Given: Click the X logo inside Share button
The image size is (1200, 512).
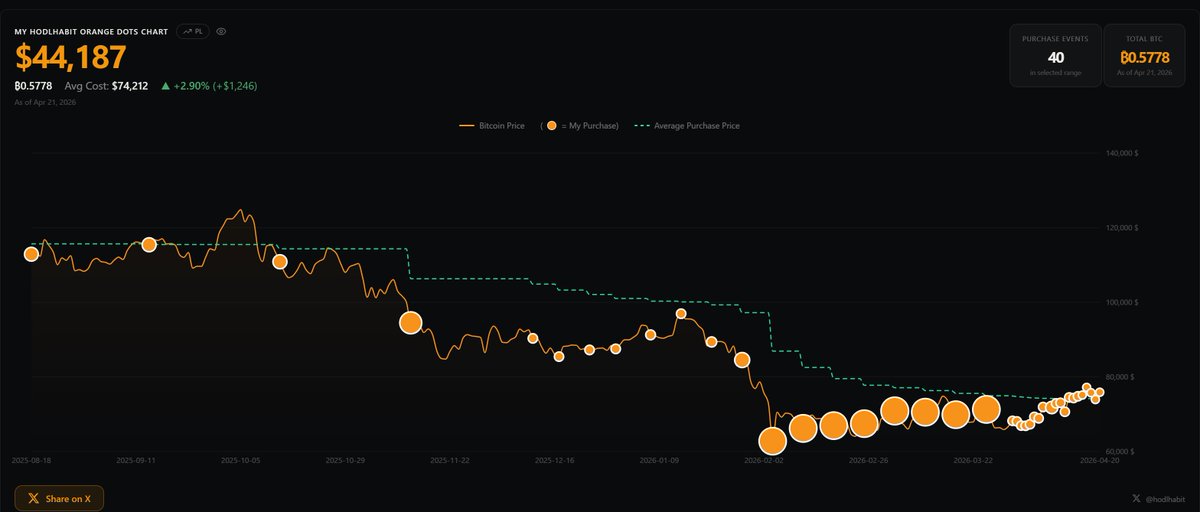Looking at the screenshot, I should point(34,498).
